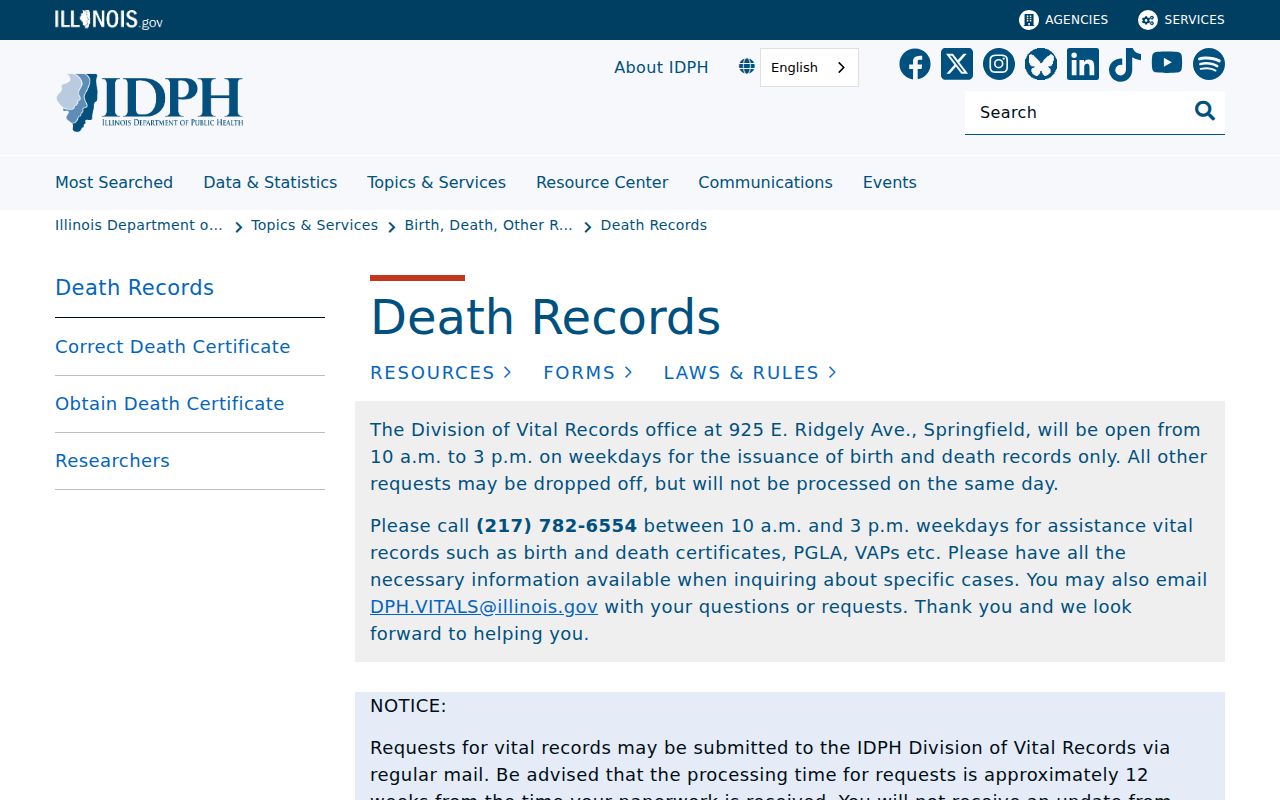Open the Events menu
This screenshot has height=800, width=1280.
coord(890,182)
